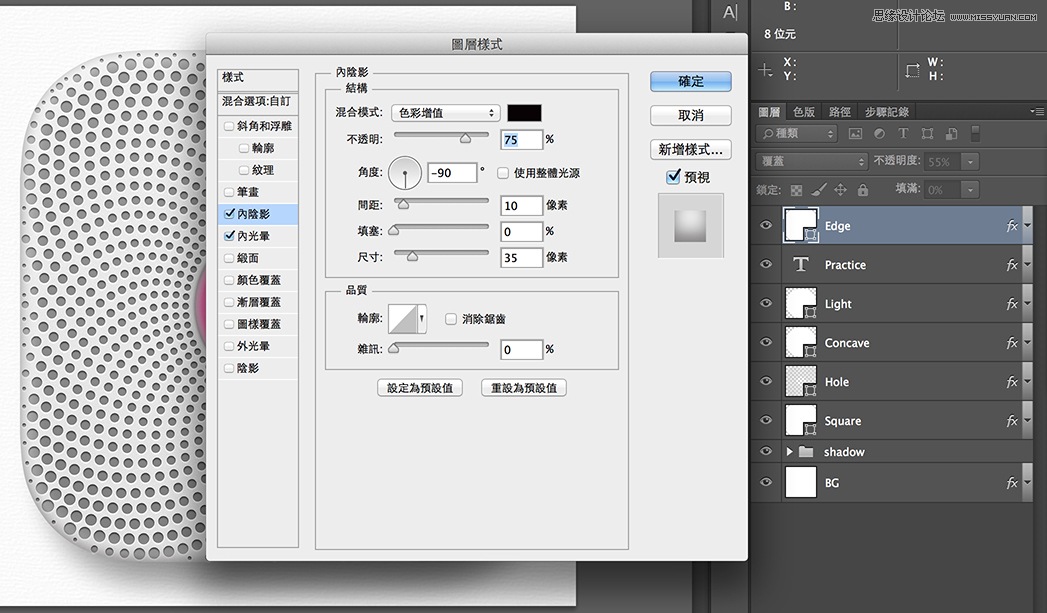Toggle Hole layer visibility
The image size is (1047, 613).
click(766, 381)
